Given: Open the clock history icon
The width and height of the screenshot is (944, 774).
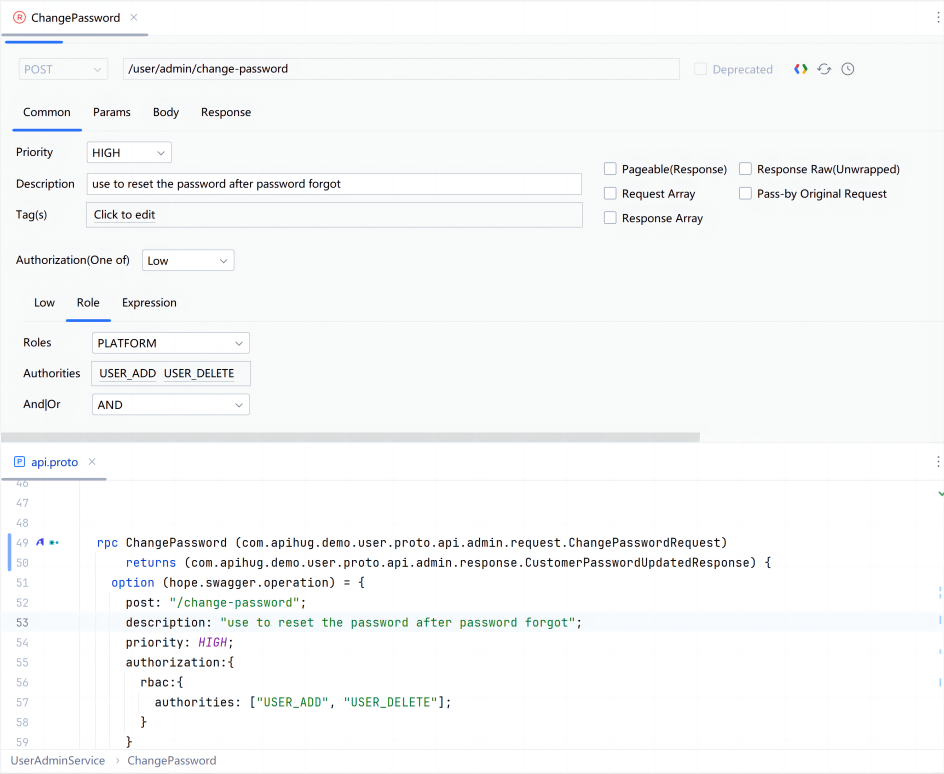Looking at the screenshot, I should click(848, 69).
